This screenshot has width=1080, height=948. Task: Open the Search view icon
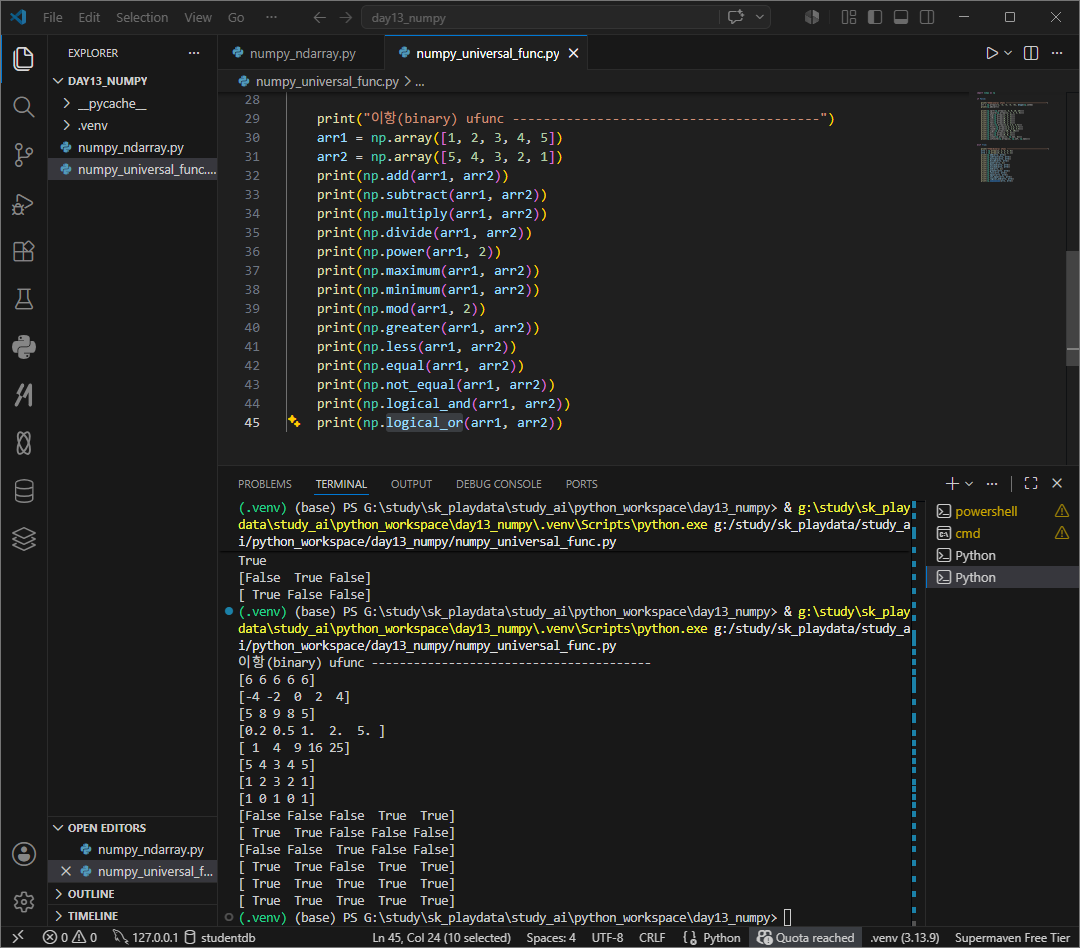coord(23,107)
